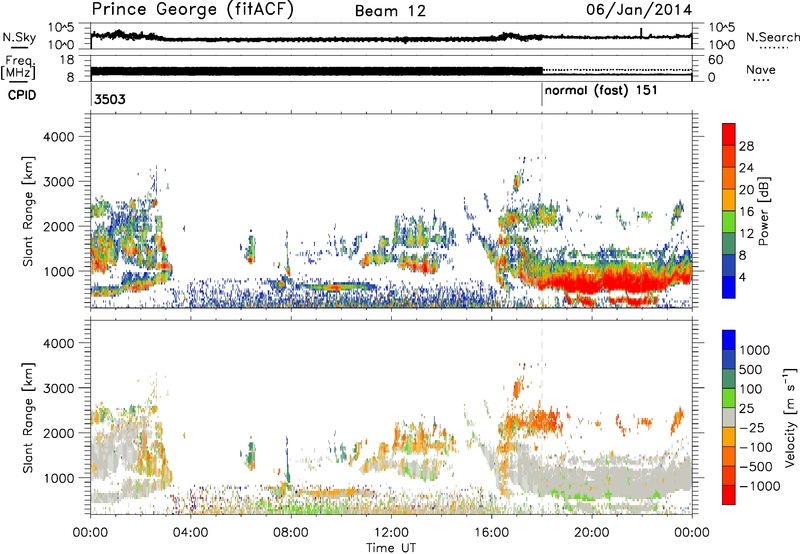Click the '60' tick on Nave axis
This screenshot has height=554, width=800.
click(716, 60)
